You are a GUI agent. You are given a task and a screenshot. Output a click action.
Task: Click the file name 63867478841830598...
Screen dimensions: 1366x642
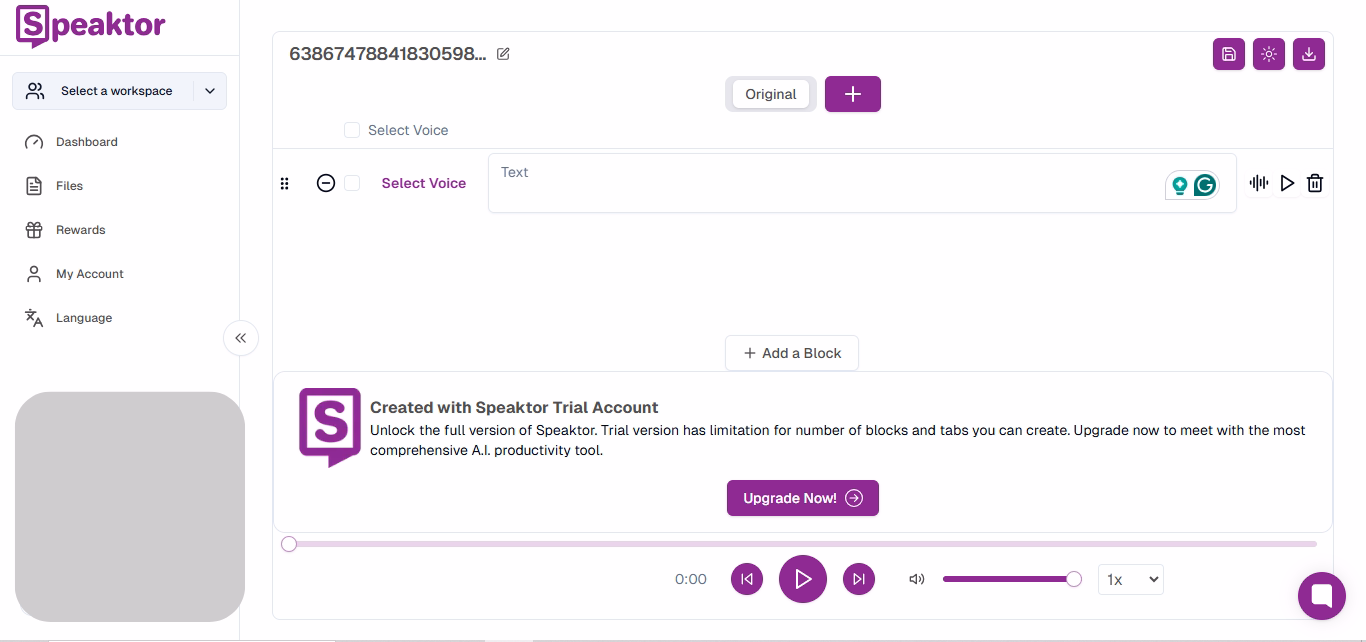click(x=388, y=54)
